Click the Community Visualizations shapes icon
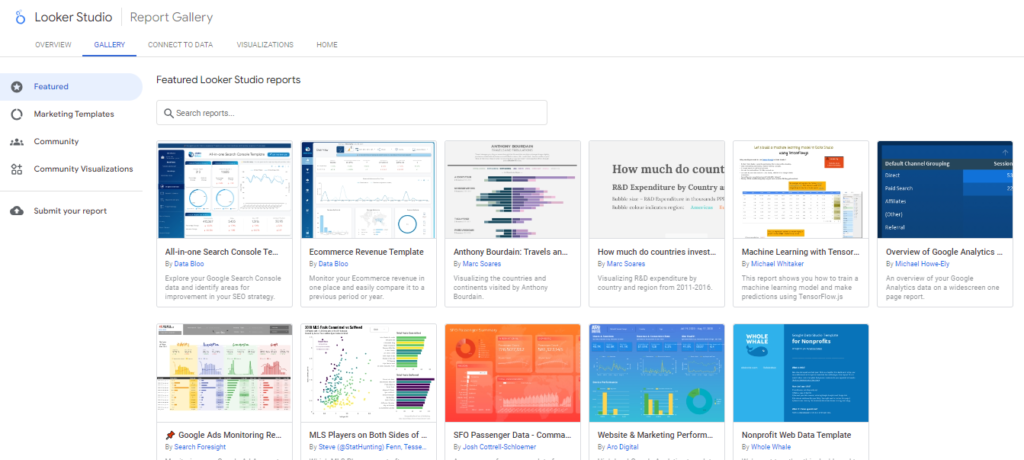Image resolution: width=1024 pixels, height=460 pixels. tap(17, 169)
